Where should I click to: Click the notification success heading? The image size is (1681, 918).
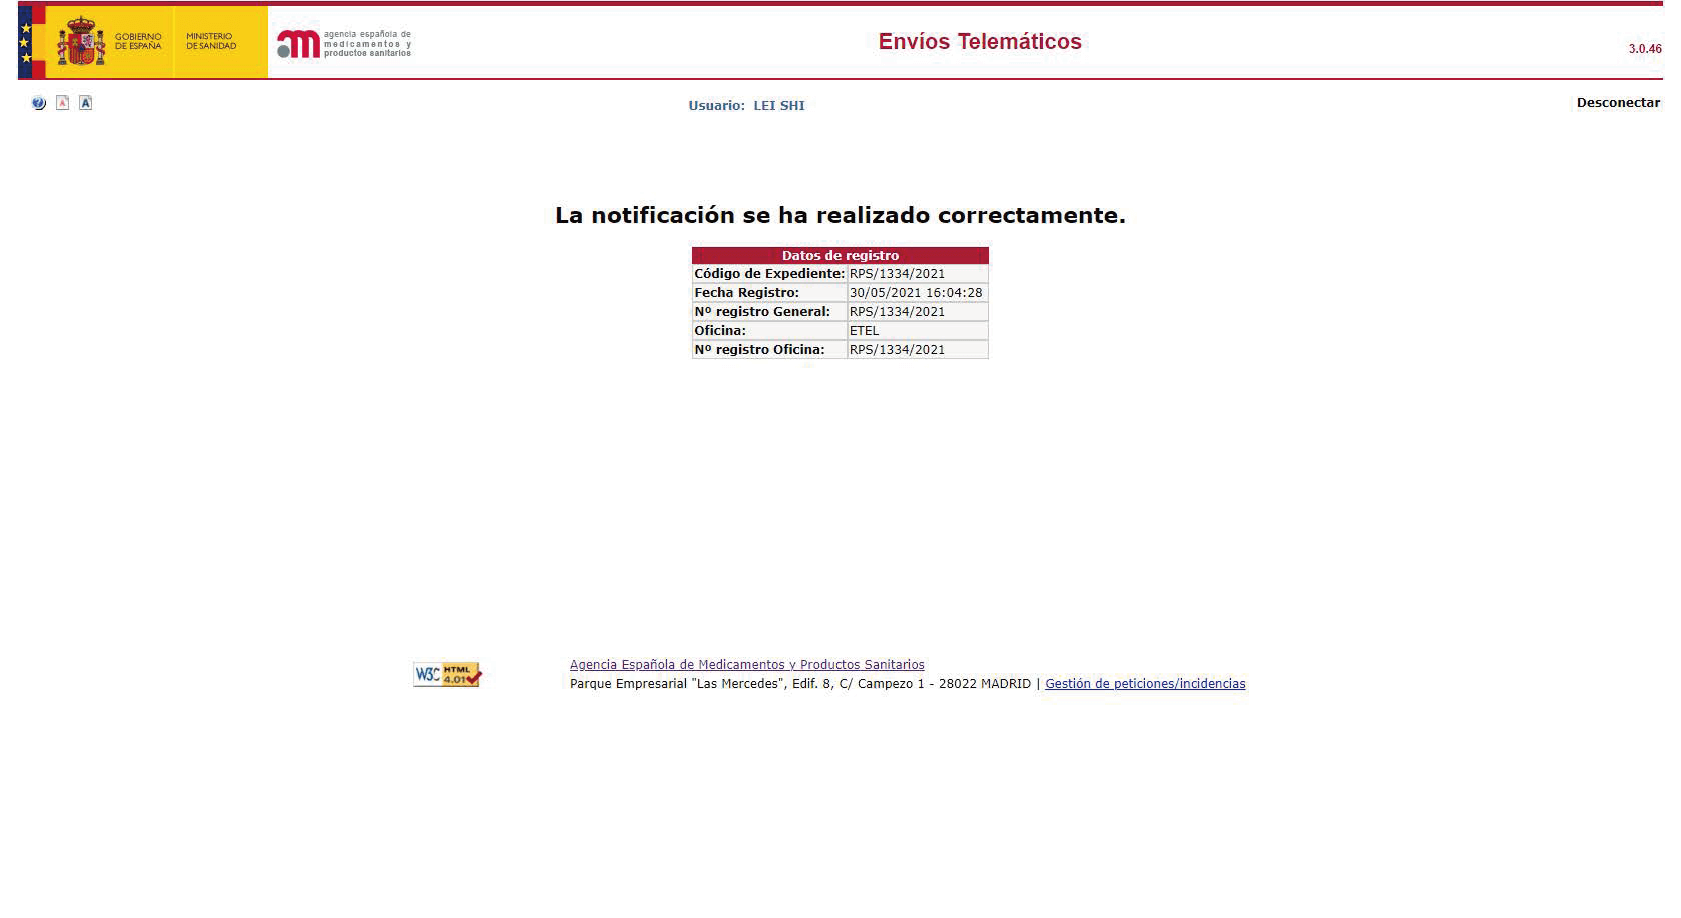click(840, 215)
